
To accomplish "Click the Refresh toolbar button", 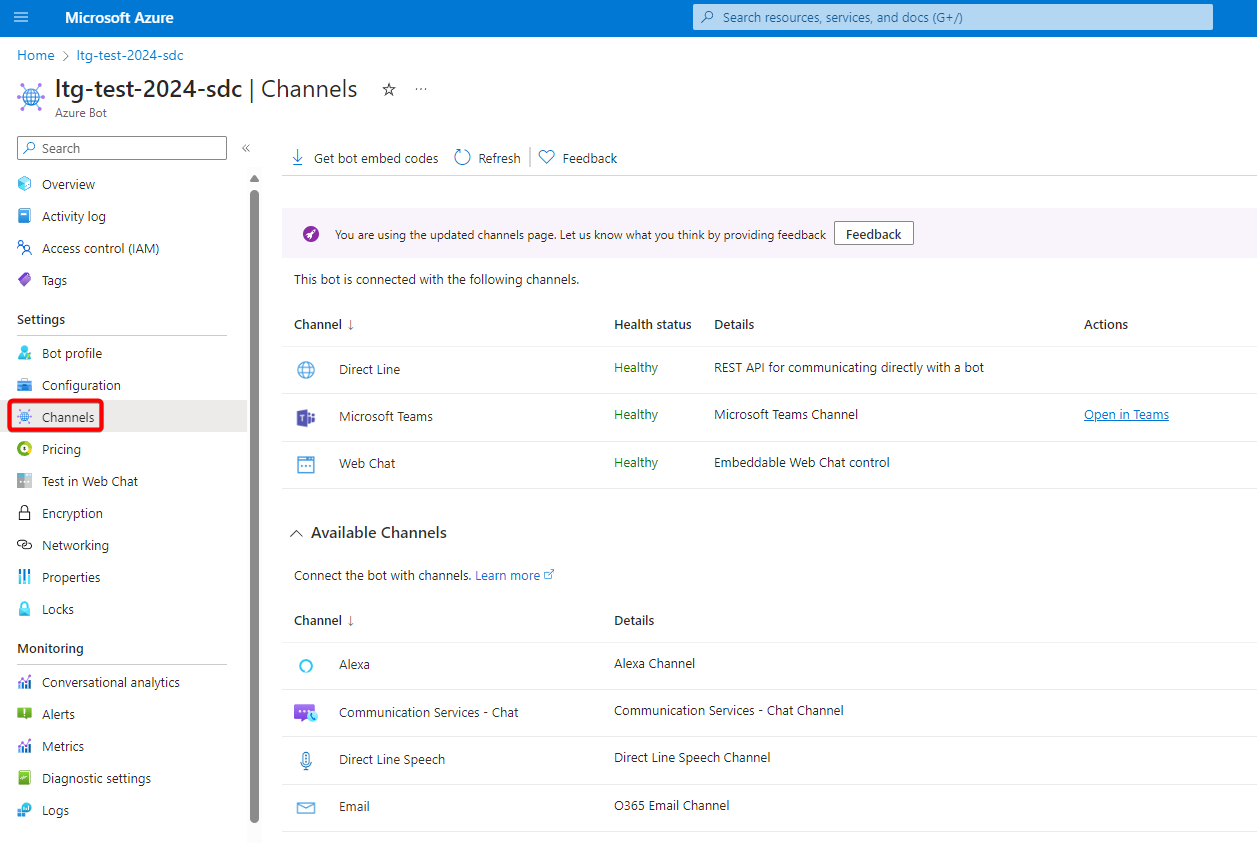I will pyautogui.click(x=488, y=158).
